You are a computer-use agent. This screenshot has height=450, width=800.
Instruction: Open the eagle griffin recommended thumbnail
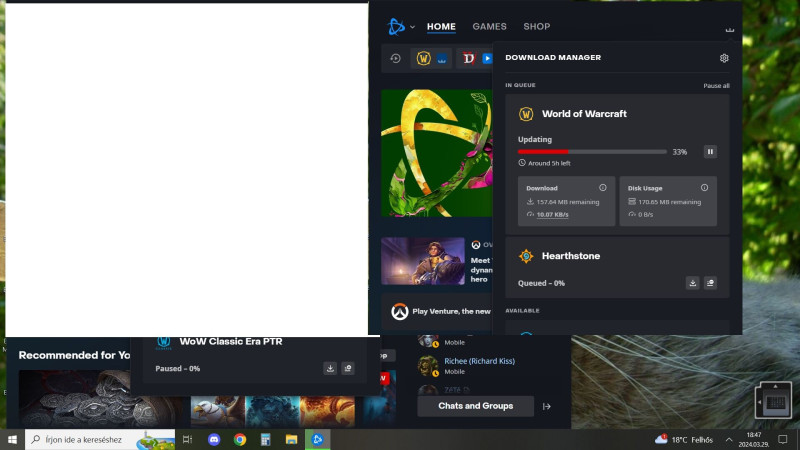[218, 411]
